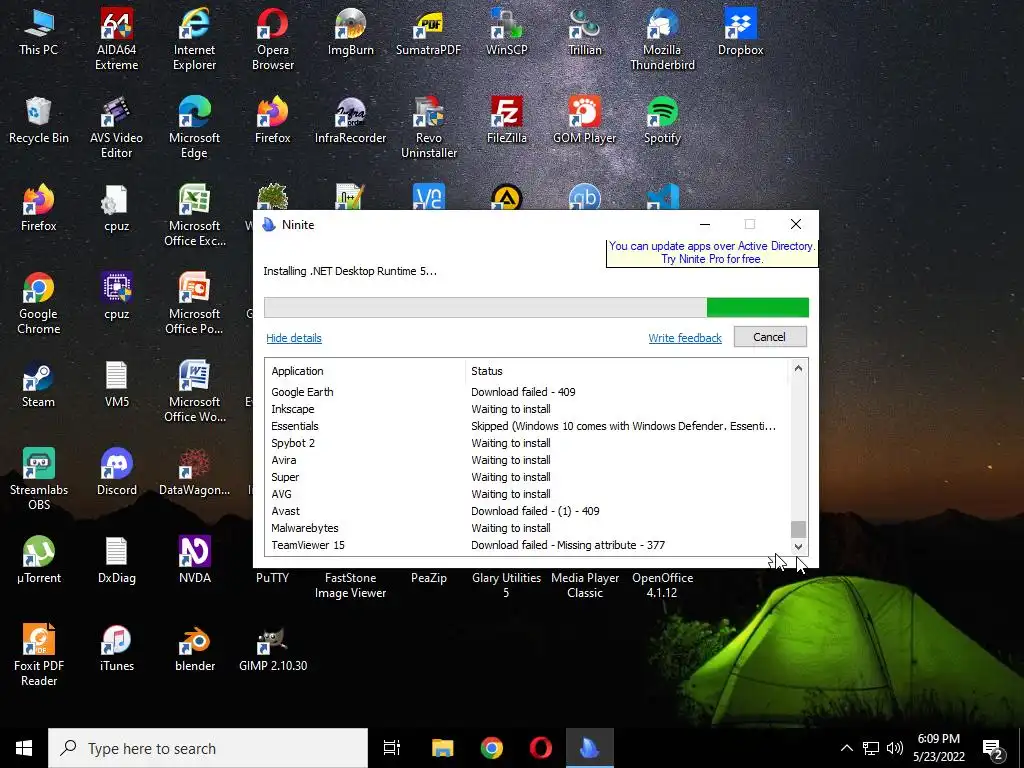This screenshot has height=768, width=1024.
Task: Click the Microsoft Office Word shortcut
Action: [195, 392]
